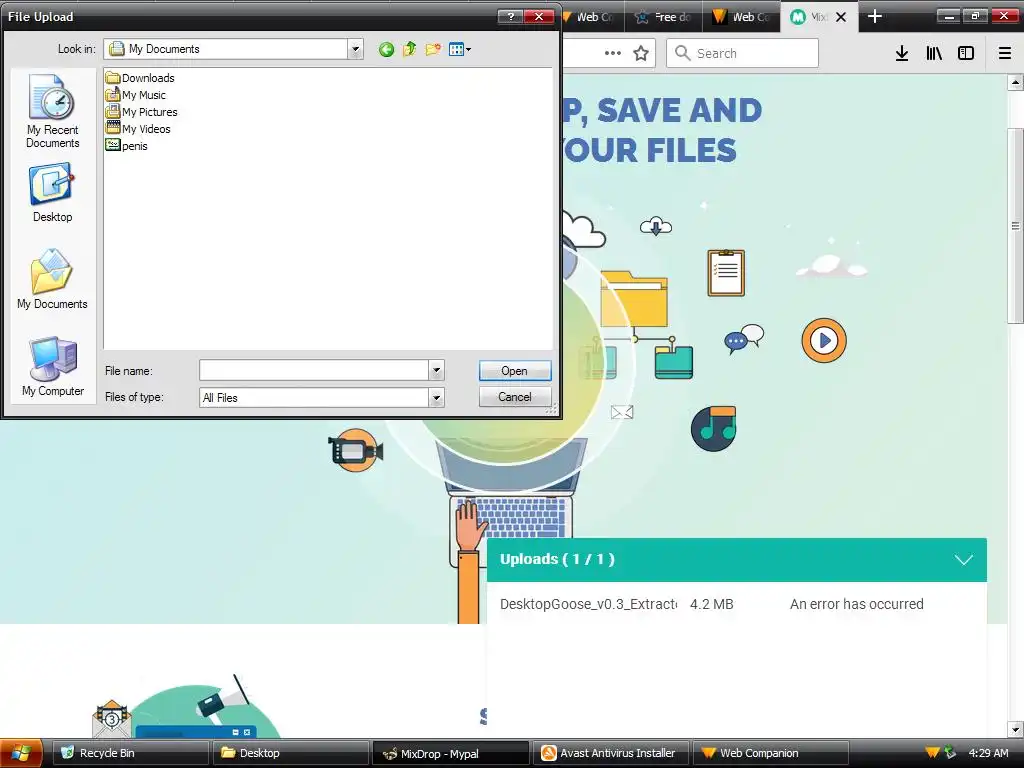
Task: Open a new browser tab
Action: 874,17
